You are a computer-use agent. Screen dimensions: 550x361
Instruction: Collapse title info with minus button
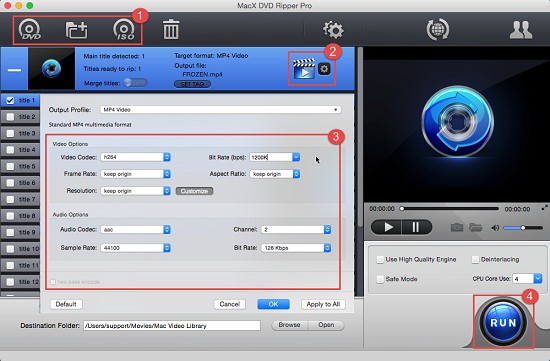point(14,70)
